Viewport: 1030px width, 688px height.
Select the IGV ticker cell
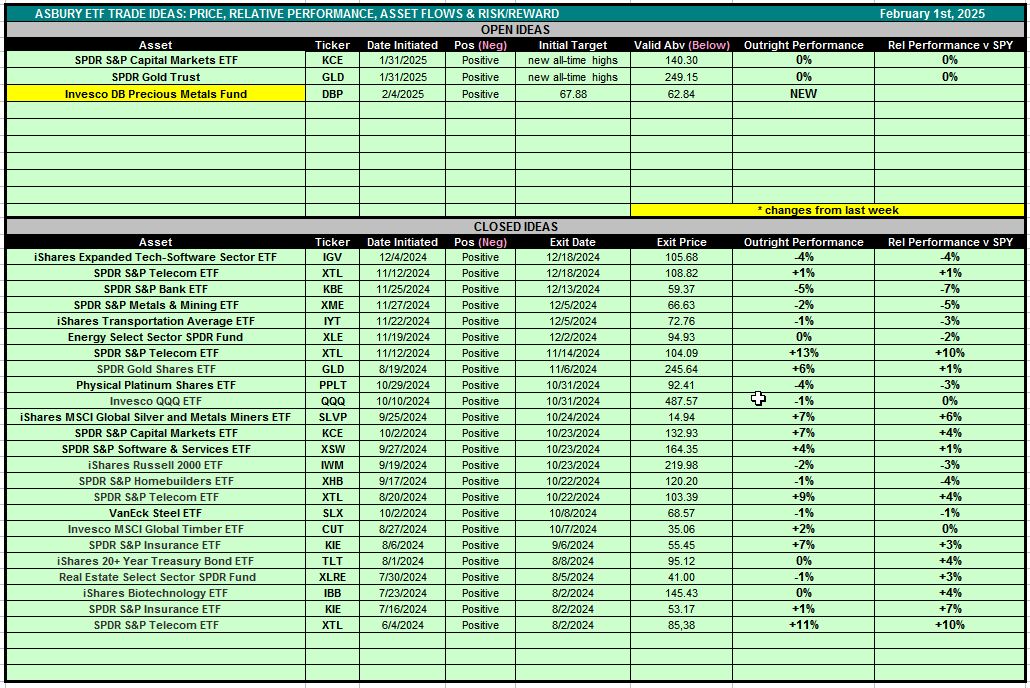[x=332, y=257]
